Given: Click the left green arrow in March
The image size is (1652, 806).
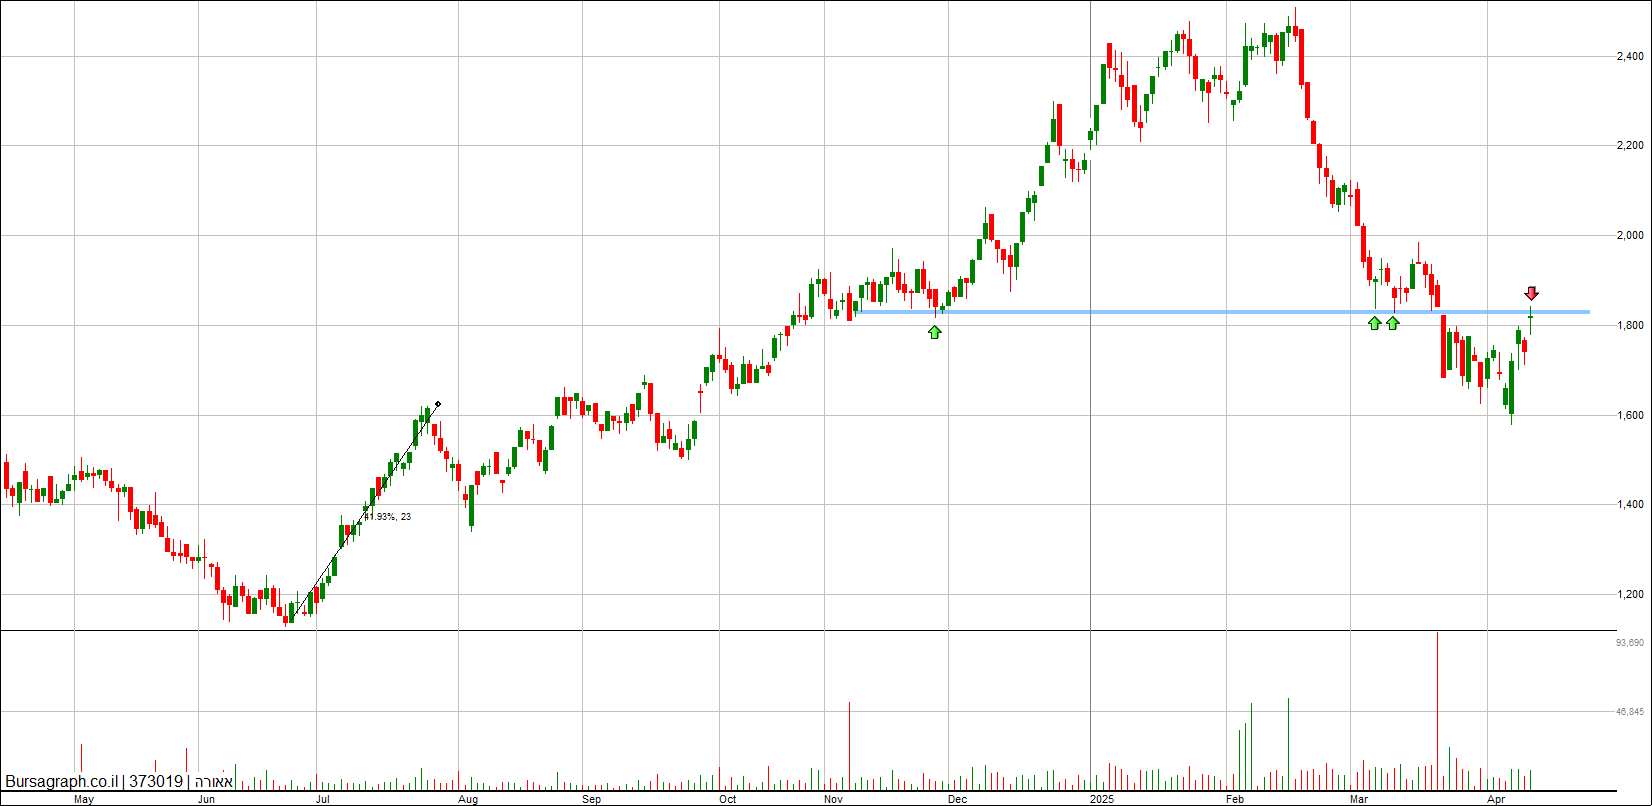Looking at the screenshot, I should point(1375,323).
